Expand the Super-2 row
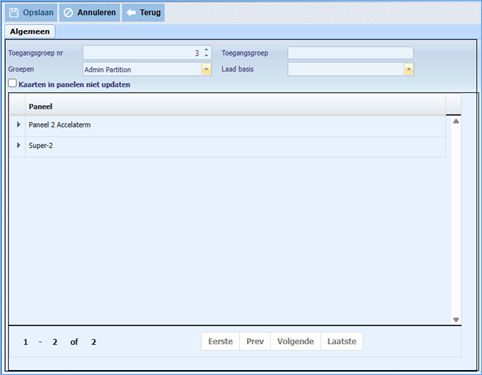482x375 pixels. pyautogui.click(x=19, y=145)
